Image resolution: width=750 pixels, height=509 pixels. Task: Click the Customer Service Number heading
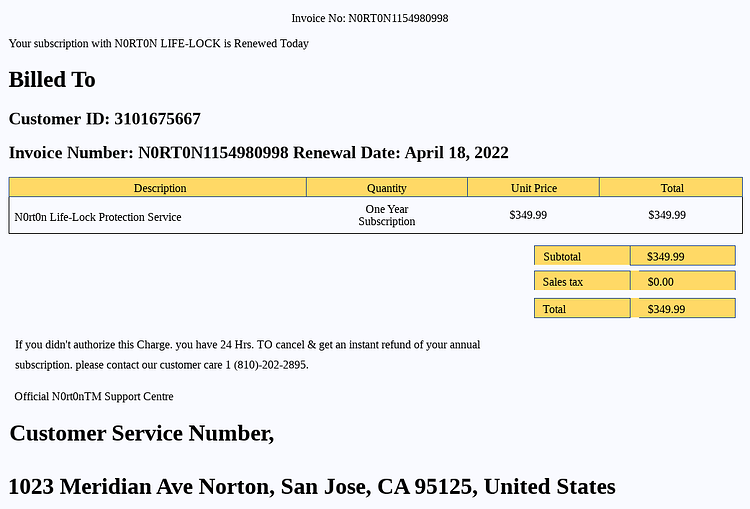click(142, 433)
